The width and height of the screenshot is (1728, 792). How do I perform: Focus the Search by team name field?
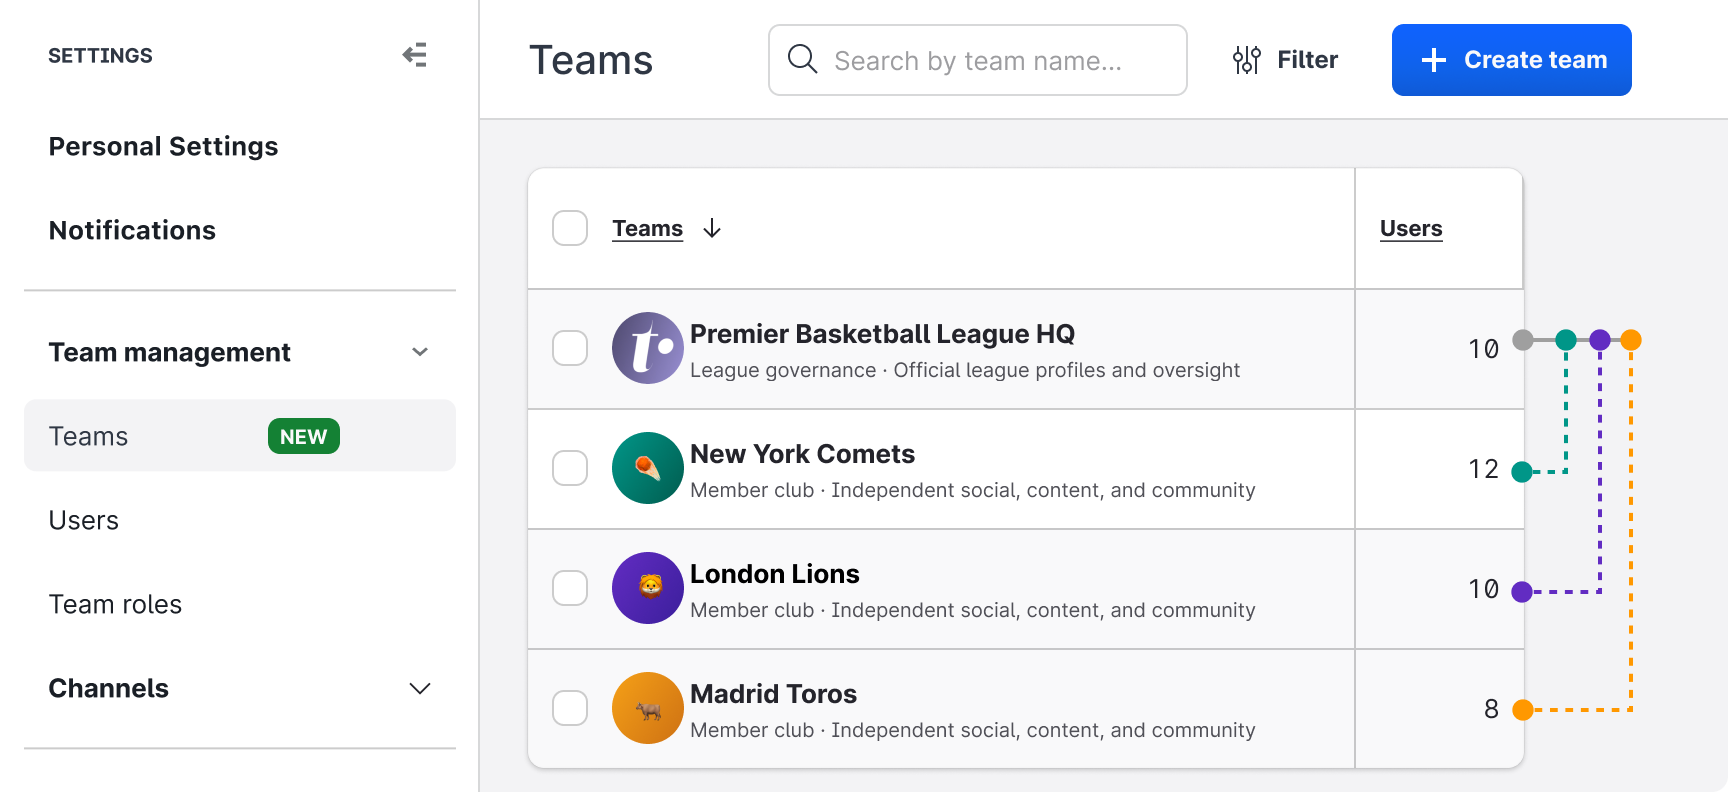coord(978,60)
